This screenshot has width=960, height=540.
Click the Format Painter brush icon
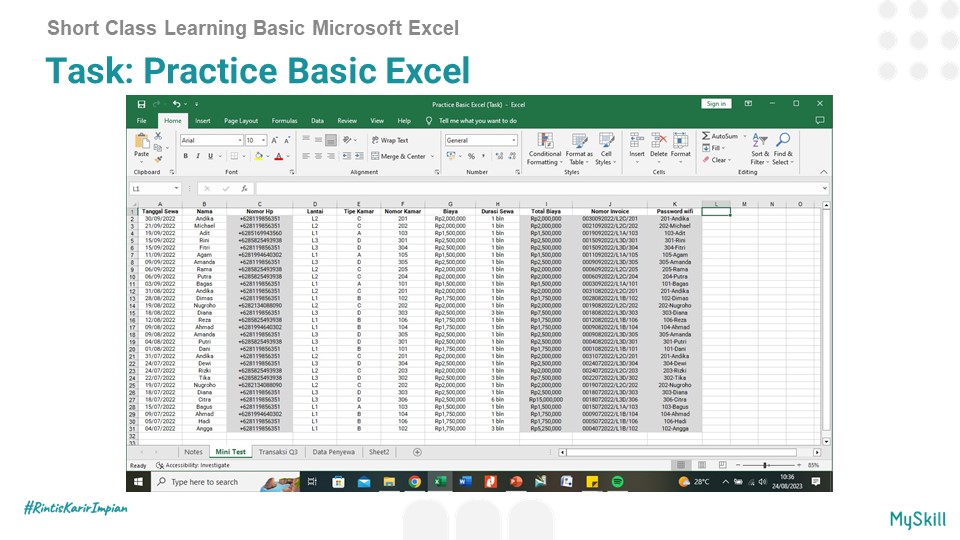158,159
